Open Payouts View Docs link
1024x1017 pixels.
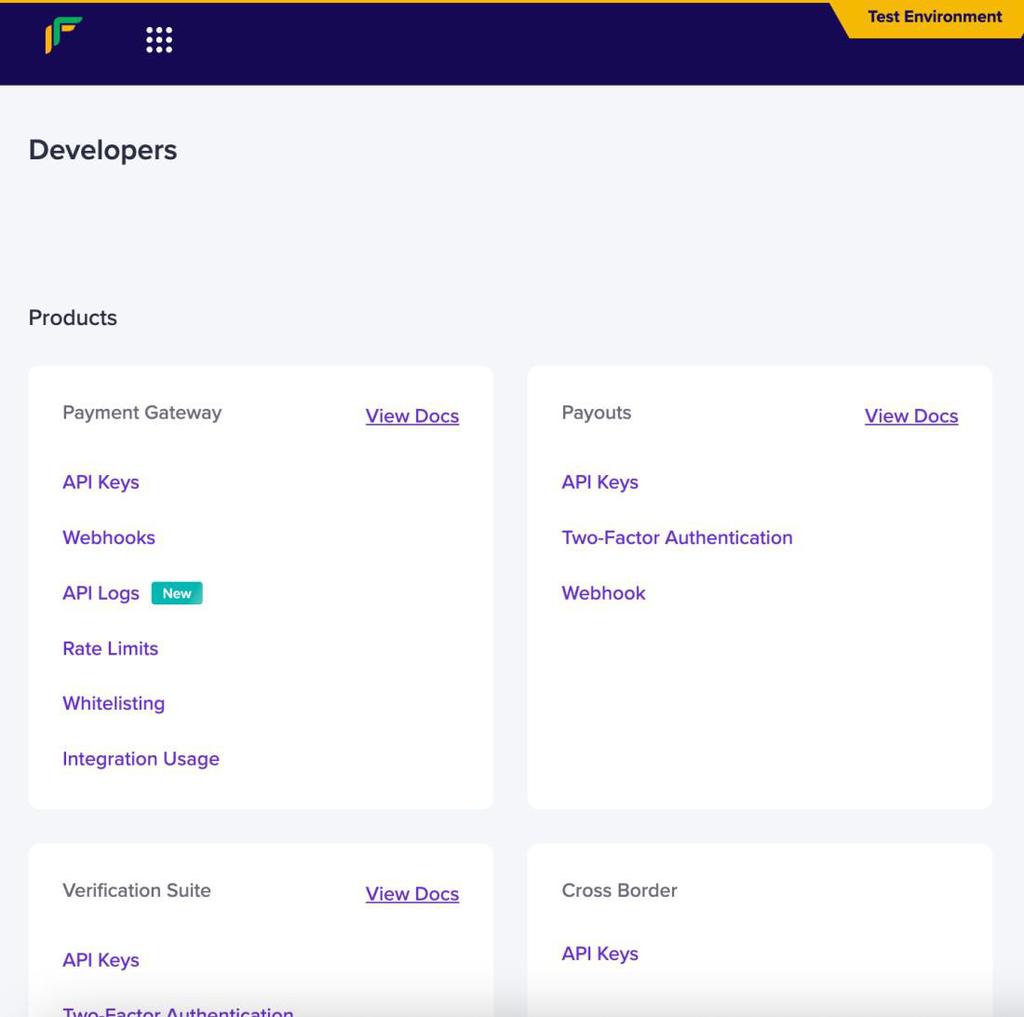point(911,416)
